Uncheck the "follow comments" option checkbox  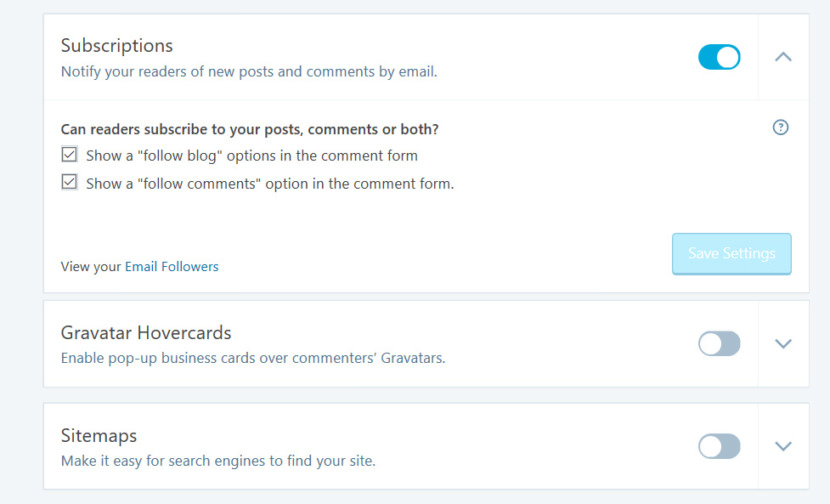click(x=69, y=182)
